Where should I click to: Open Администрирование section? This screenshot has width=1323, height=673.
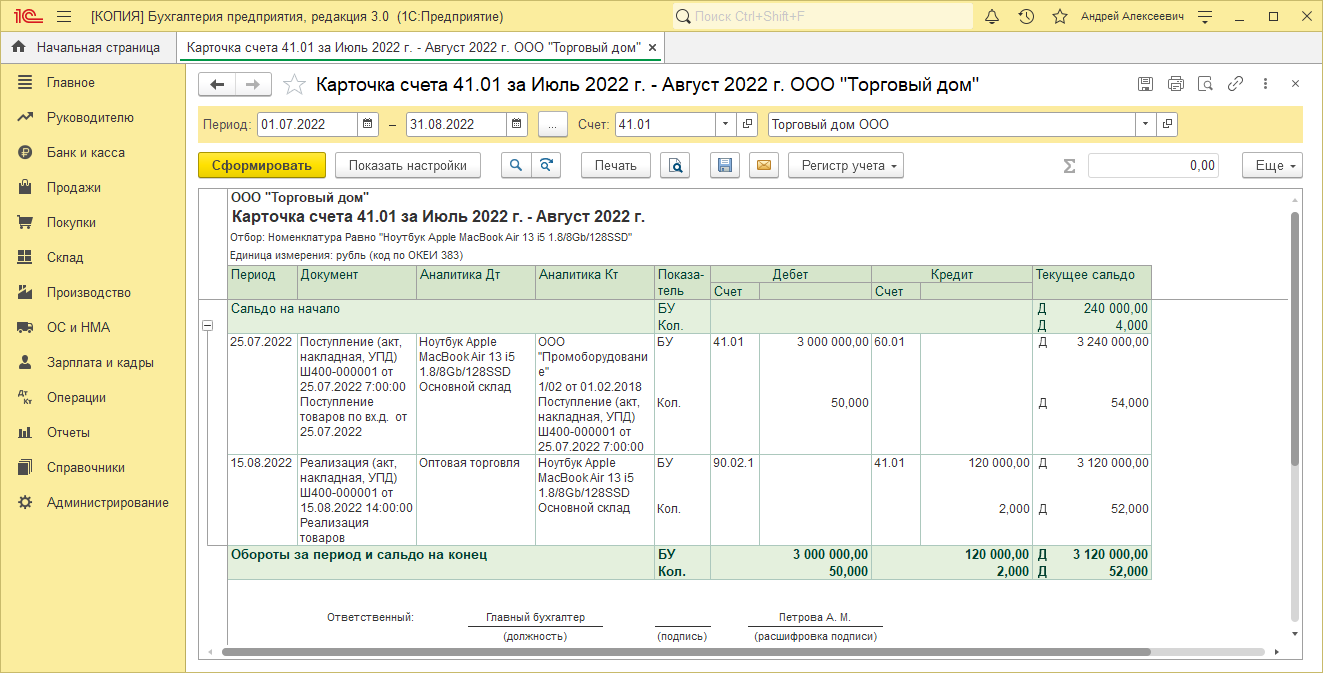(93, 502)
